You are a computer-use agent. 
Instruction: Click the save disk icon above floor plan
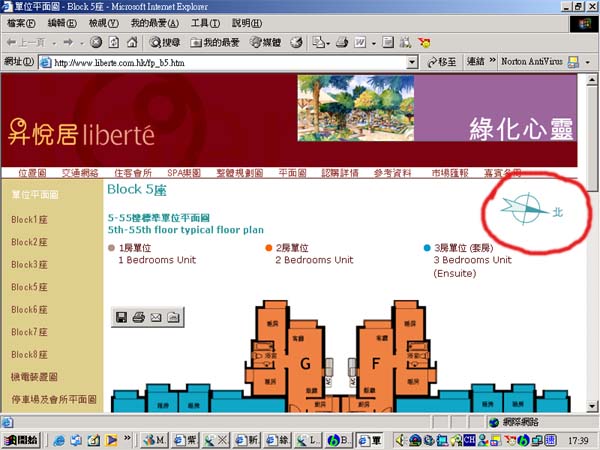click(121, 318)
